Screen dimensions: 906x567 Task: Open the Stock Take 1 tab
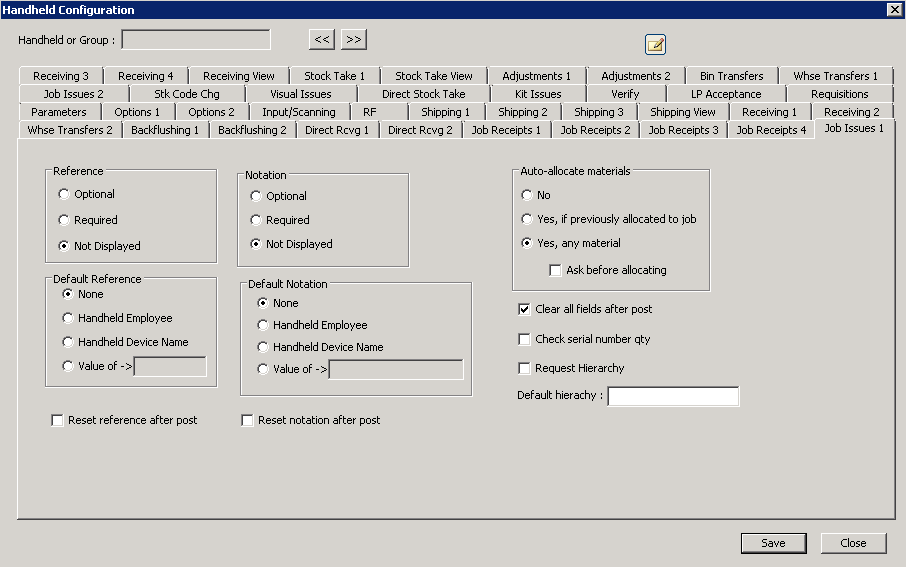point(334,76)
